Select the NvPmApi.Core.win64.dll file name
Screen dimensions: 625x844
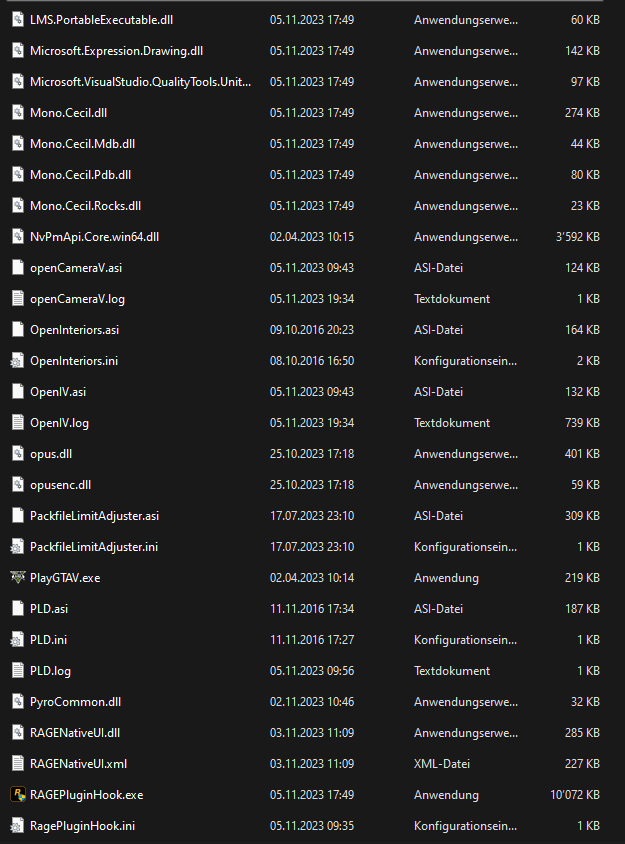coord(94,237)
